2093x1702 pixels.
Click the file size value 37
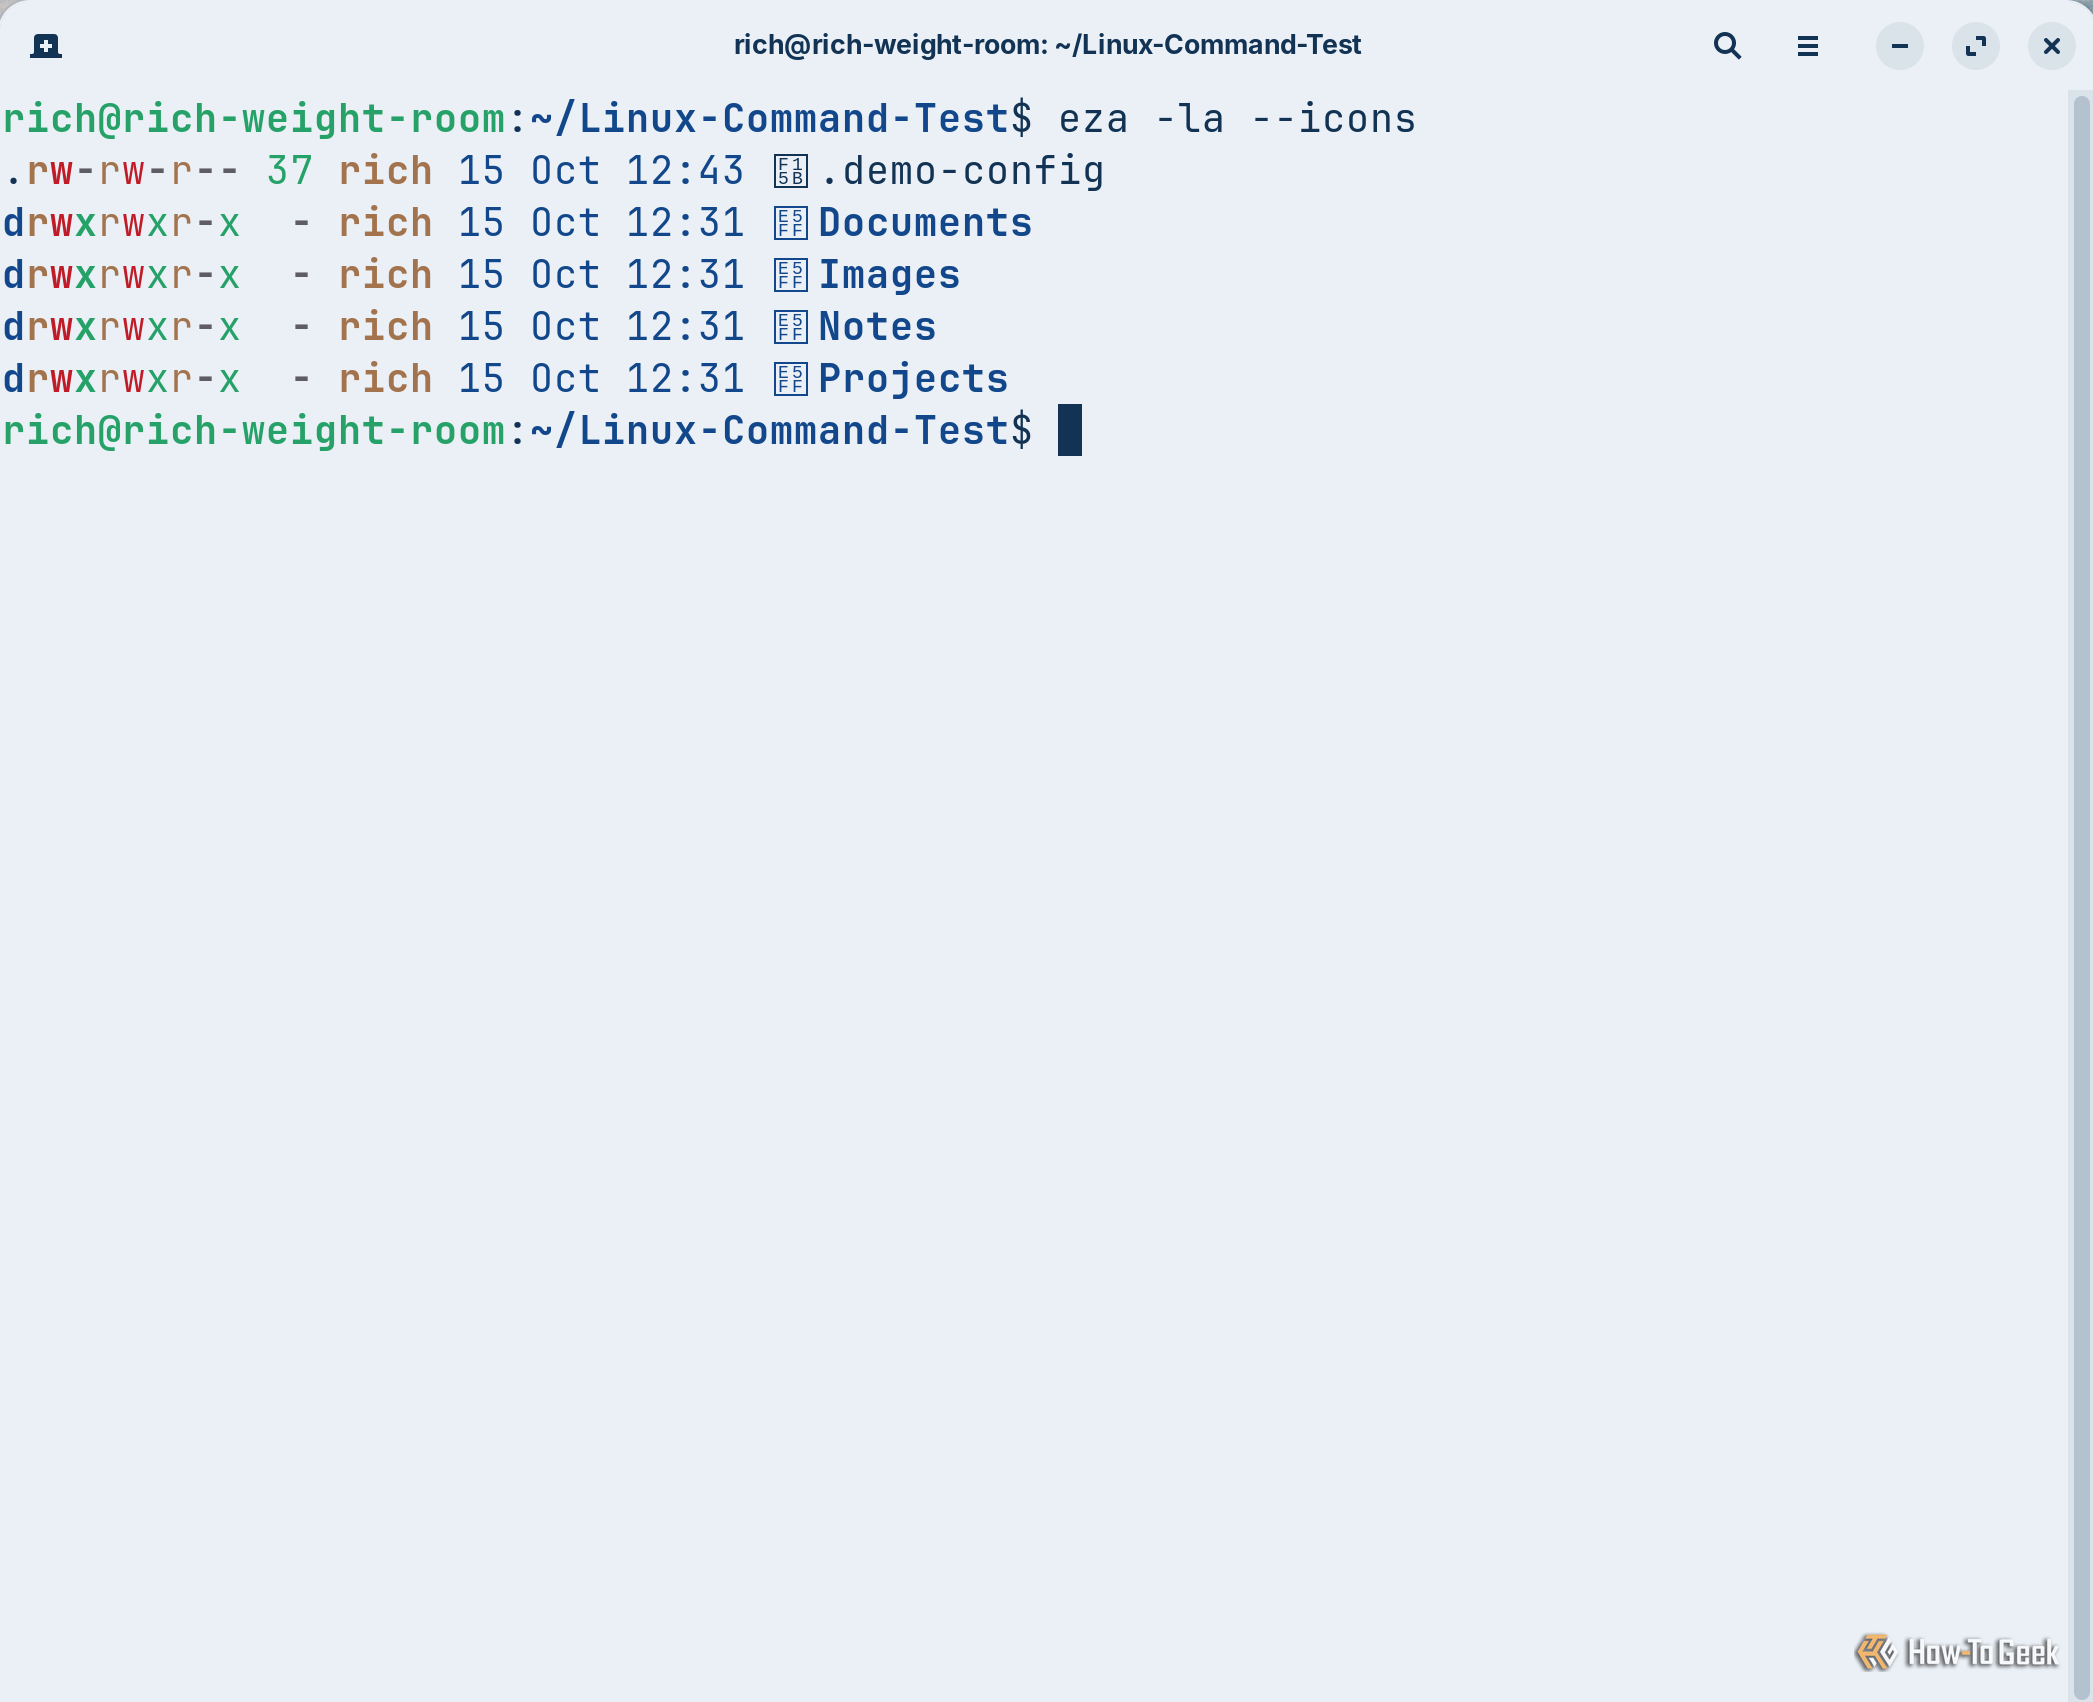(x=290, y=172)
